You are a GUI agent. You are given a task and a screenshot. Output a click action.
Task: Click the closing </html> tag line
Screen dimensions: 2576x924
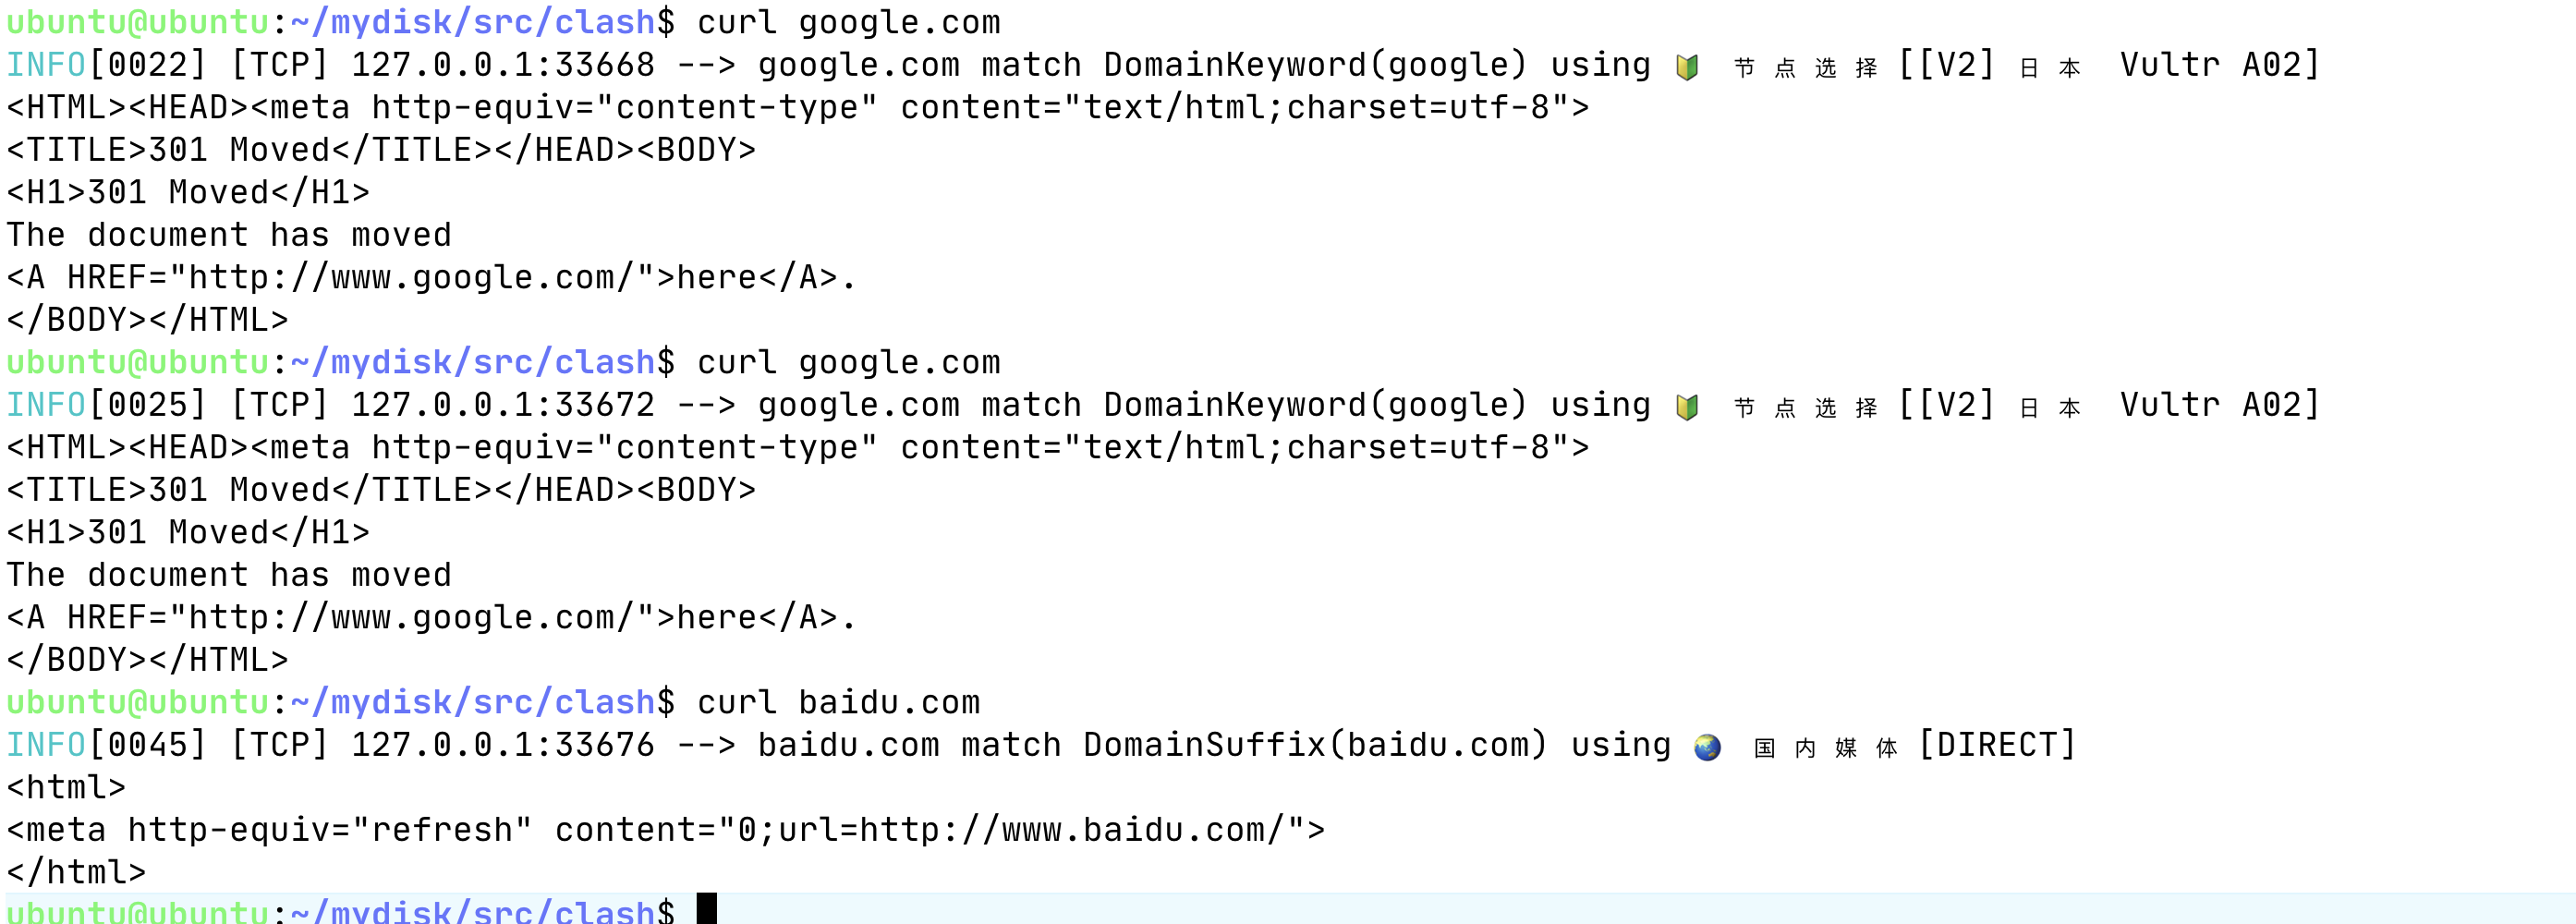[76, 872]
